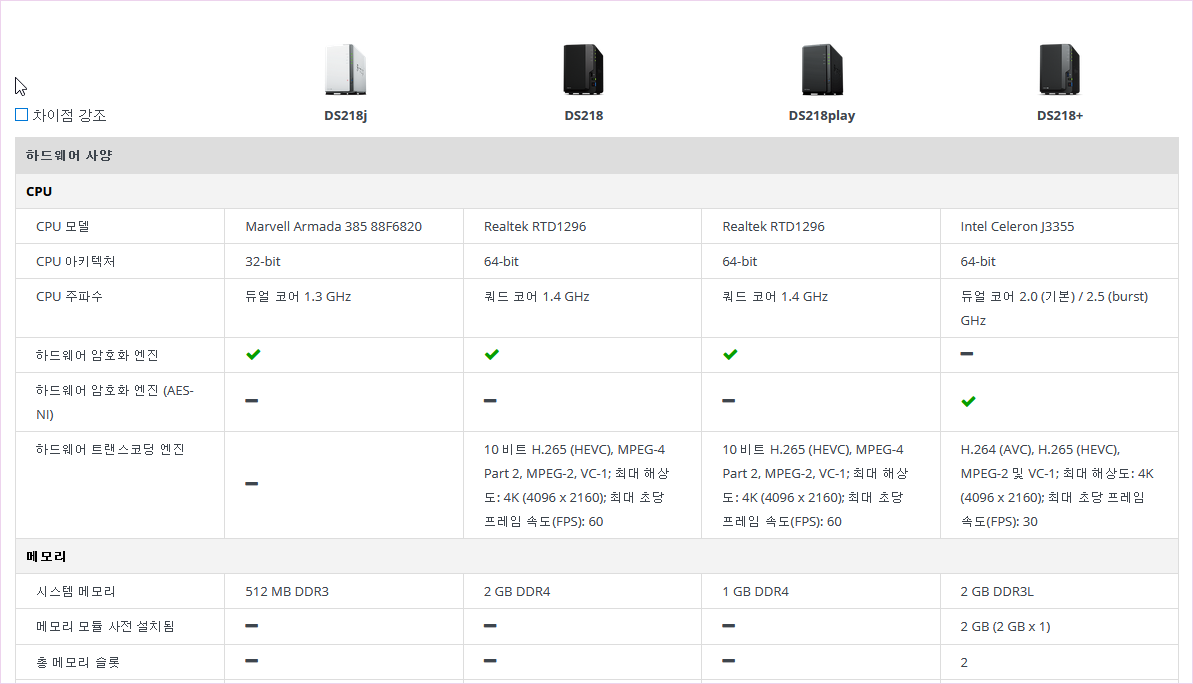The width and height of the screenshot is (1193, 684).
Task: Open the DS218 model name link
Action: (584, 116)
